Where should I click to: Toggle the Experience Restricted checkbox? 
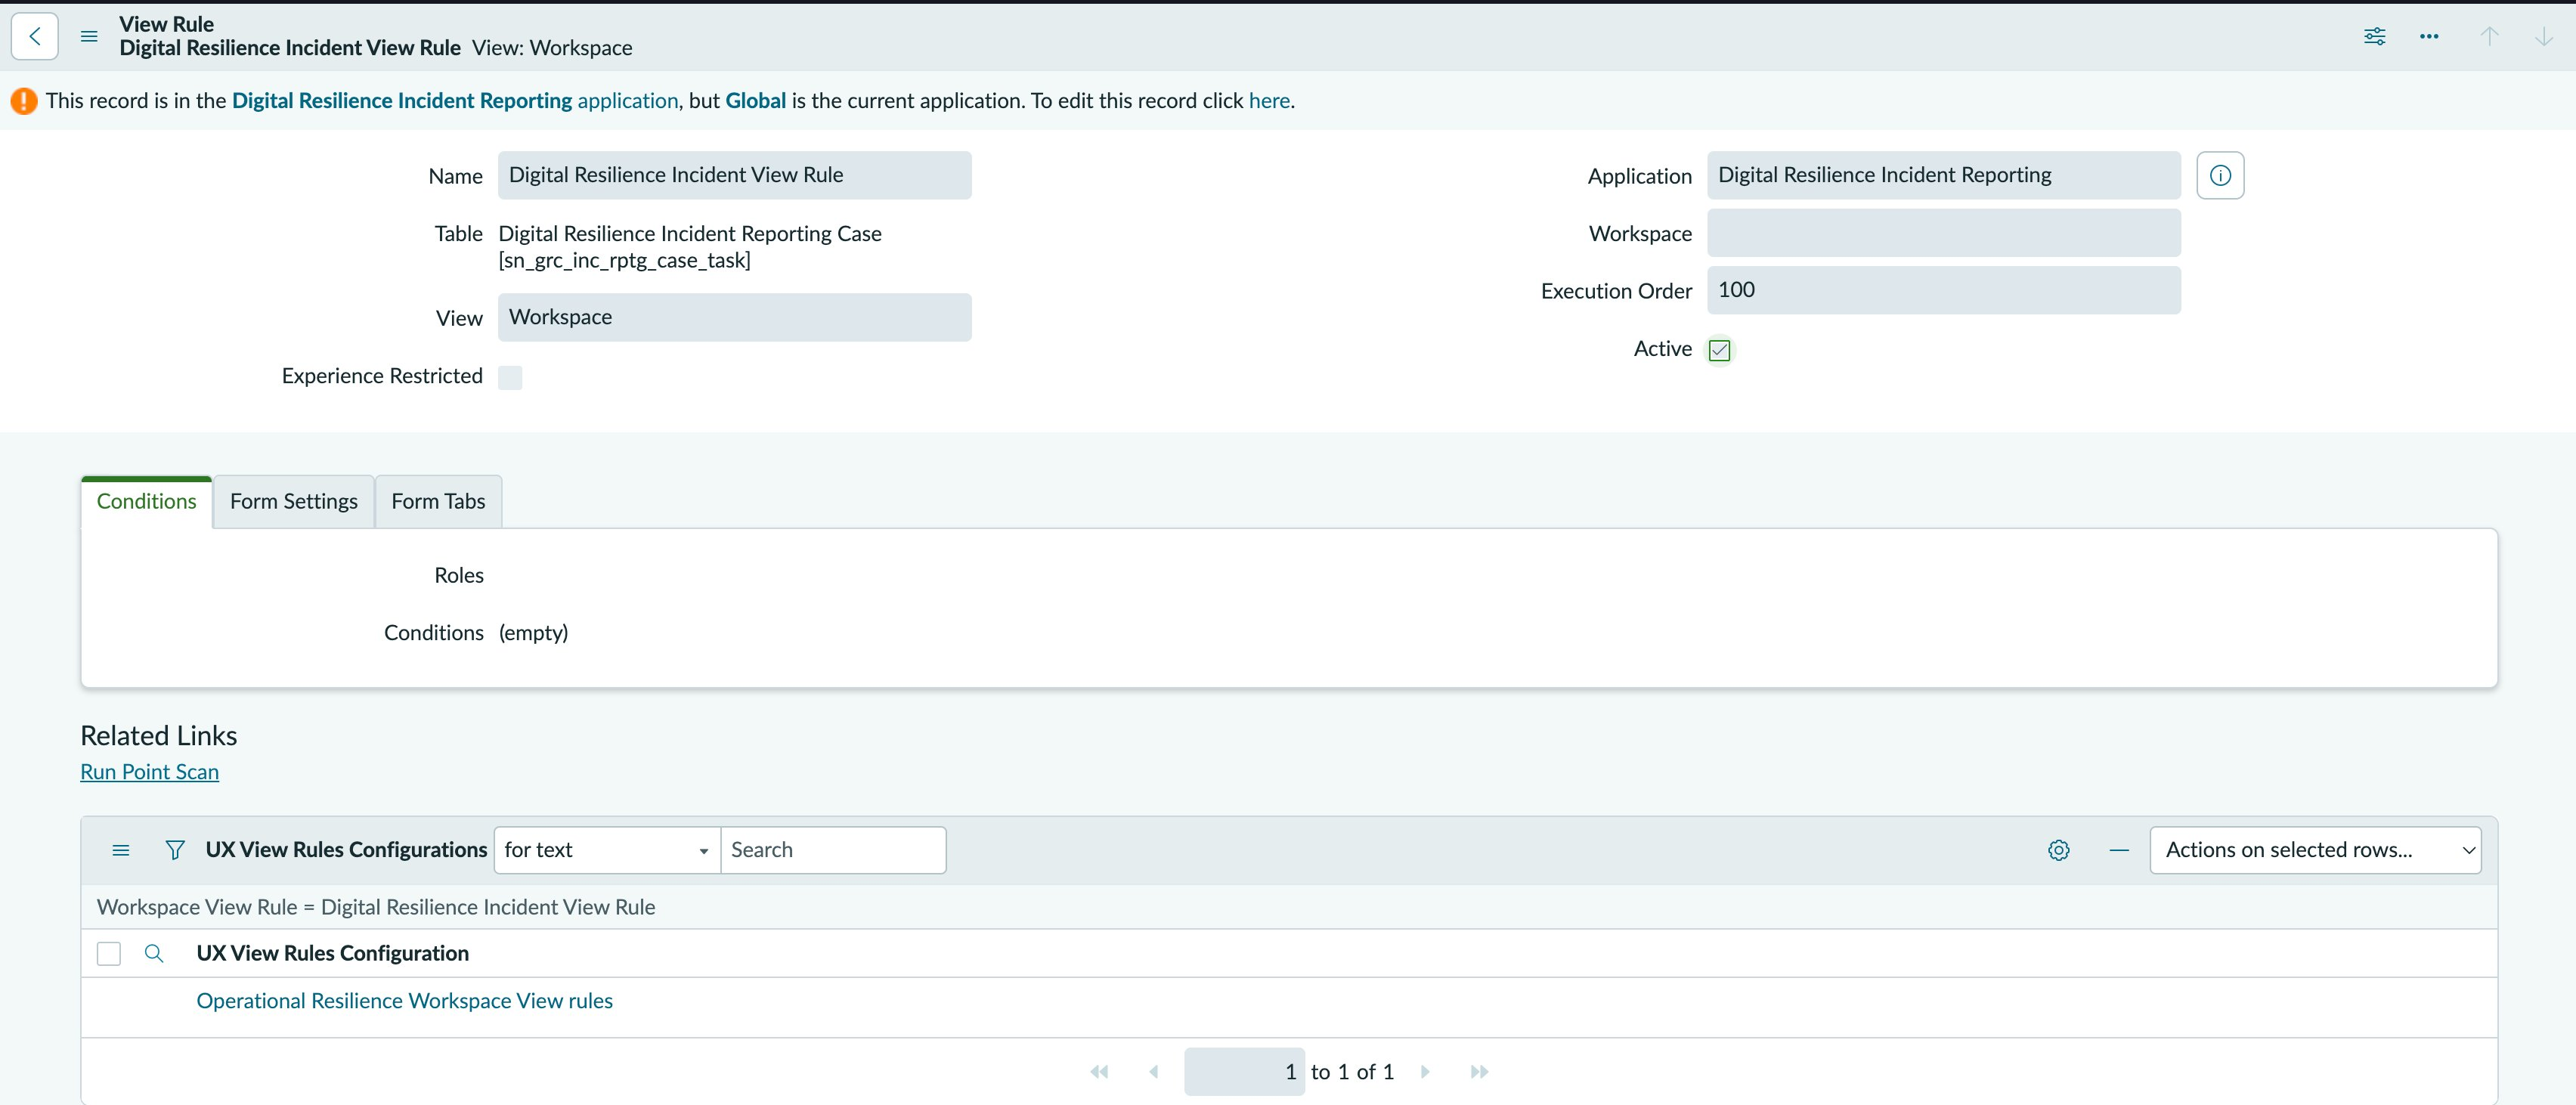[x=510, y=377]
